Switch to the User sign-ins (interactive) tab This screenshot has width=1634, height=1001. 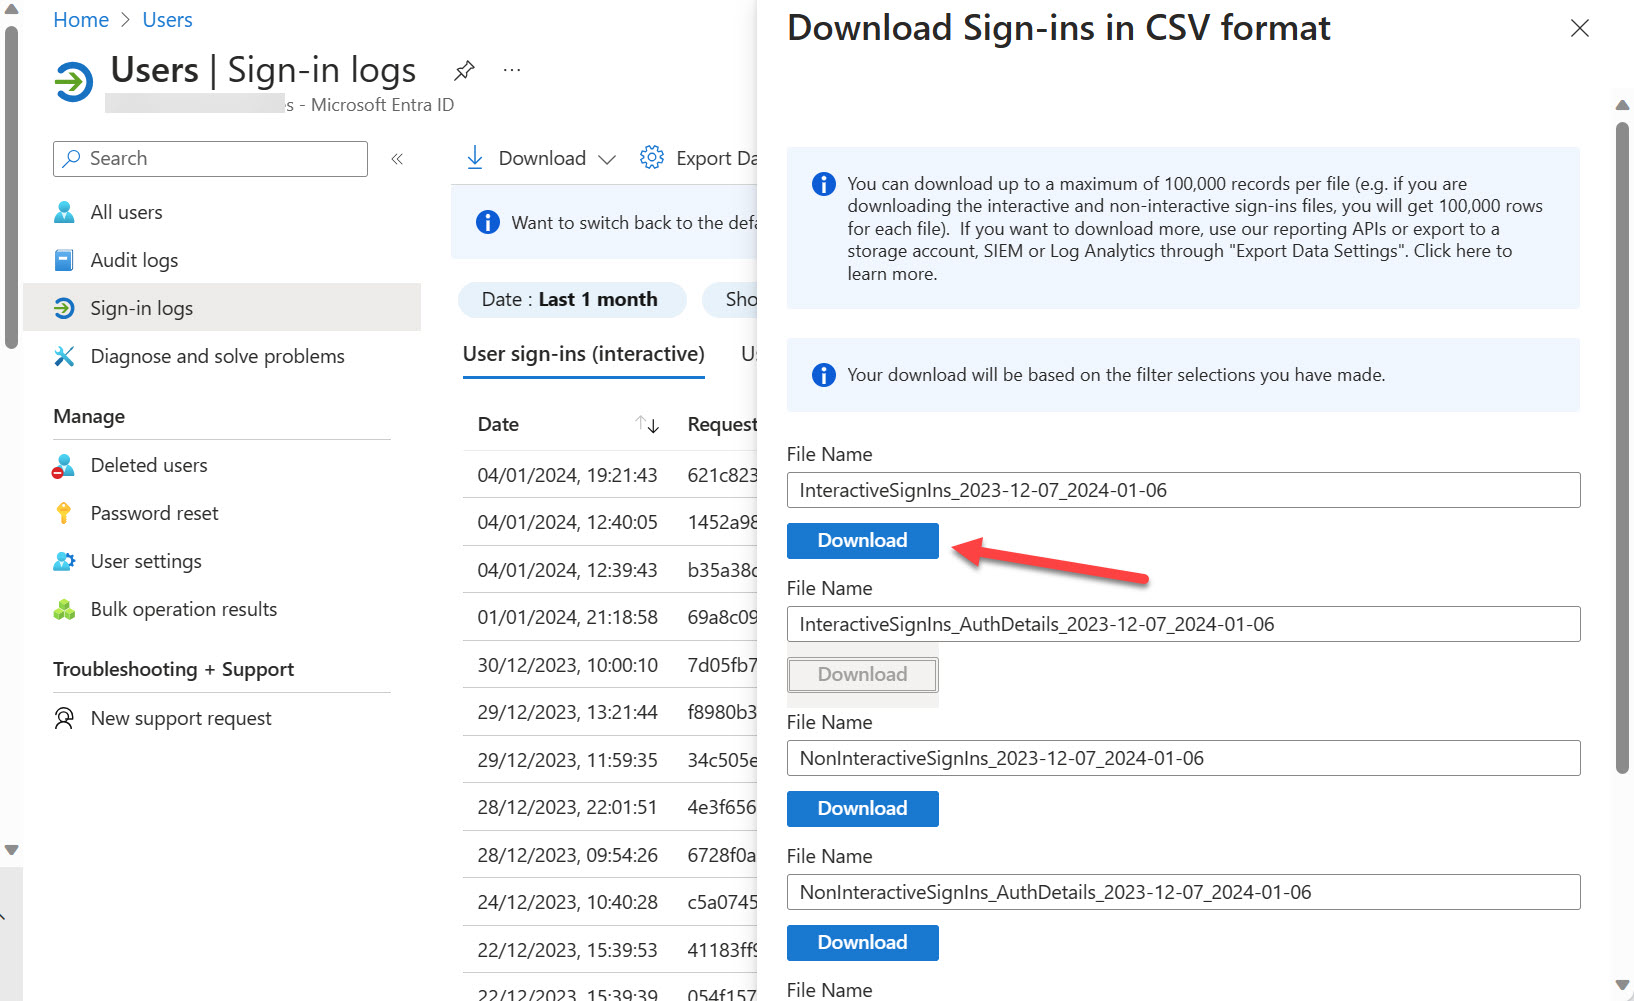pos(583,354)
